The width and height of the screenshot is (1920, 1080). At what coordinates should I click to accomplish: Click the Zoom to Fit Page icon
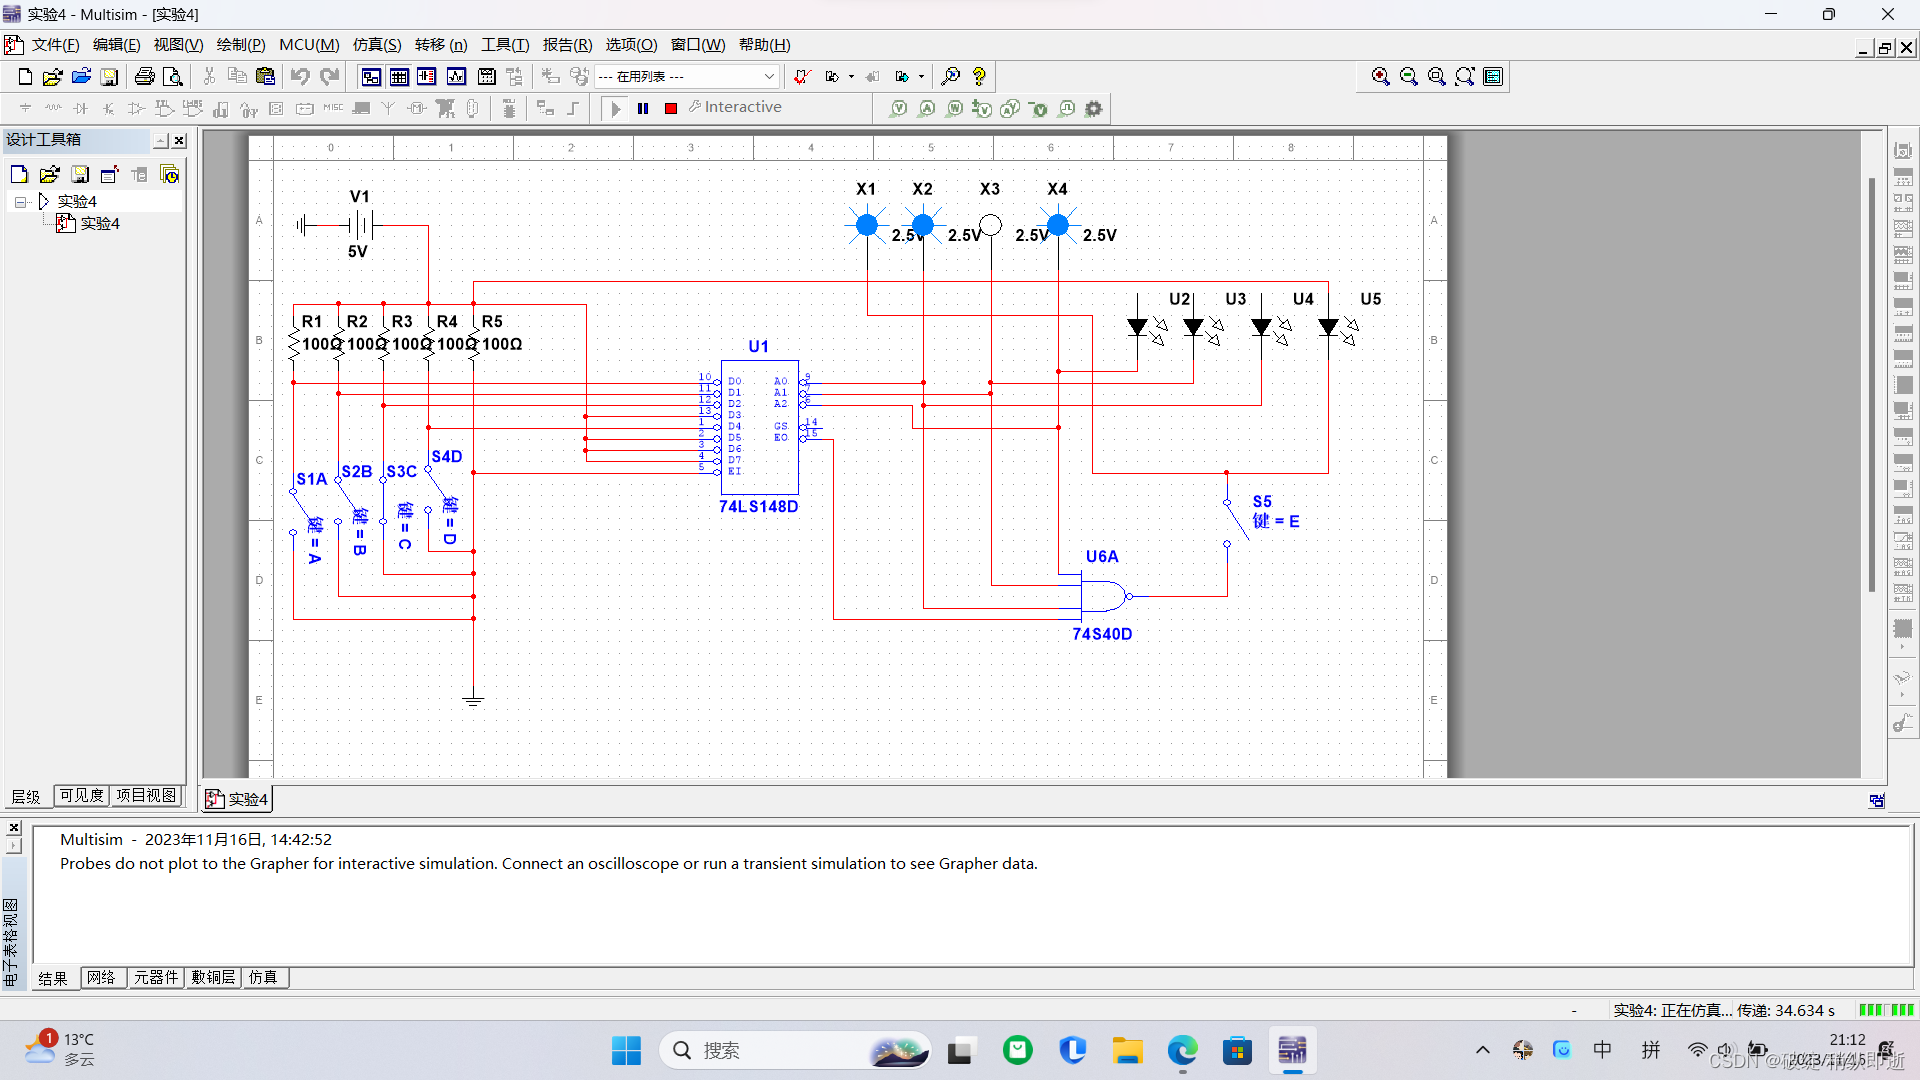tap(1464, 76)
